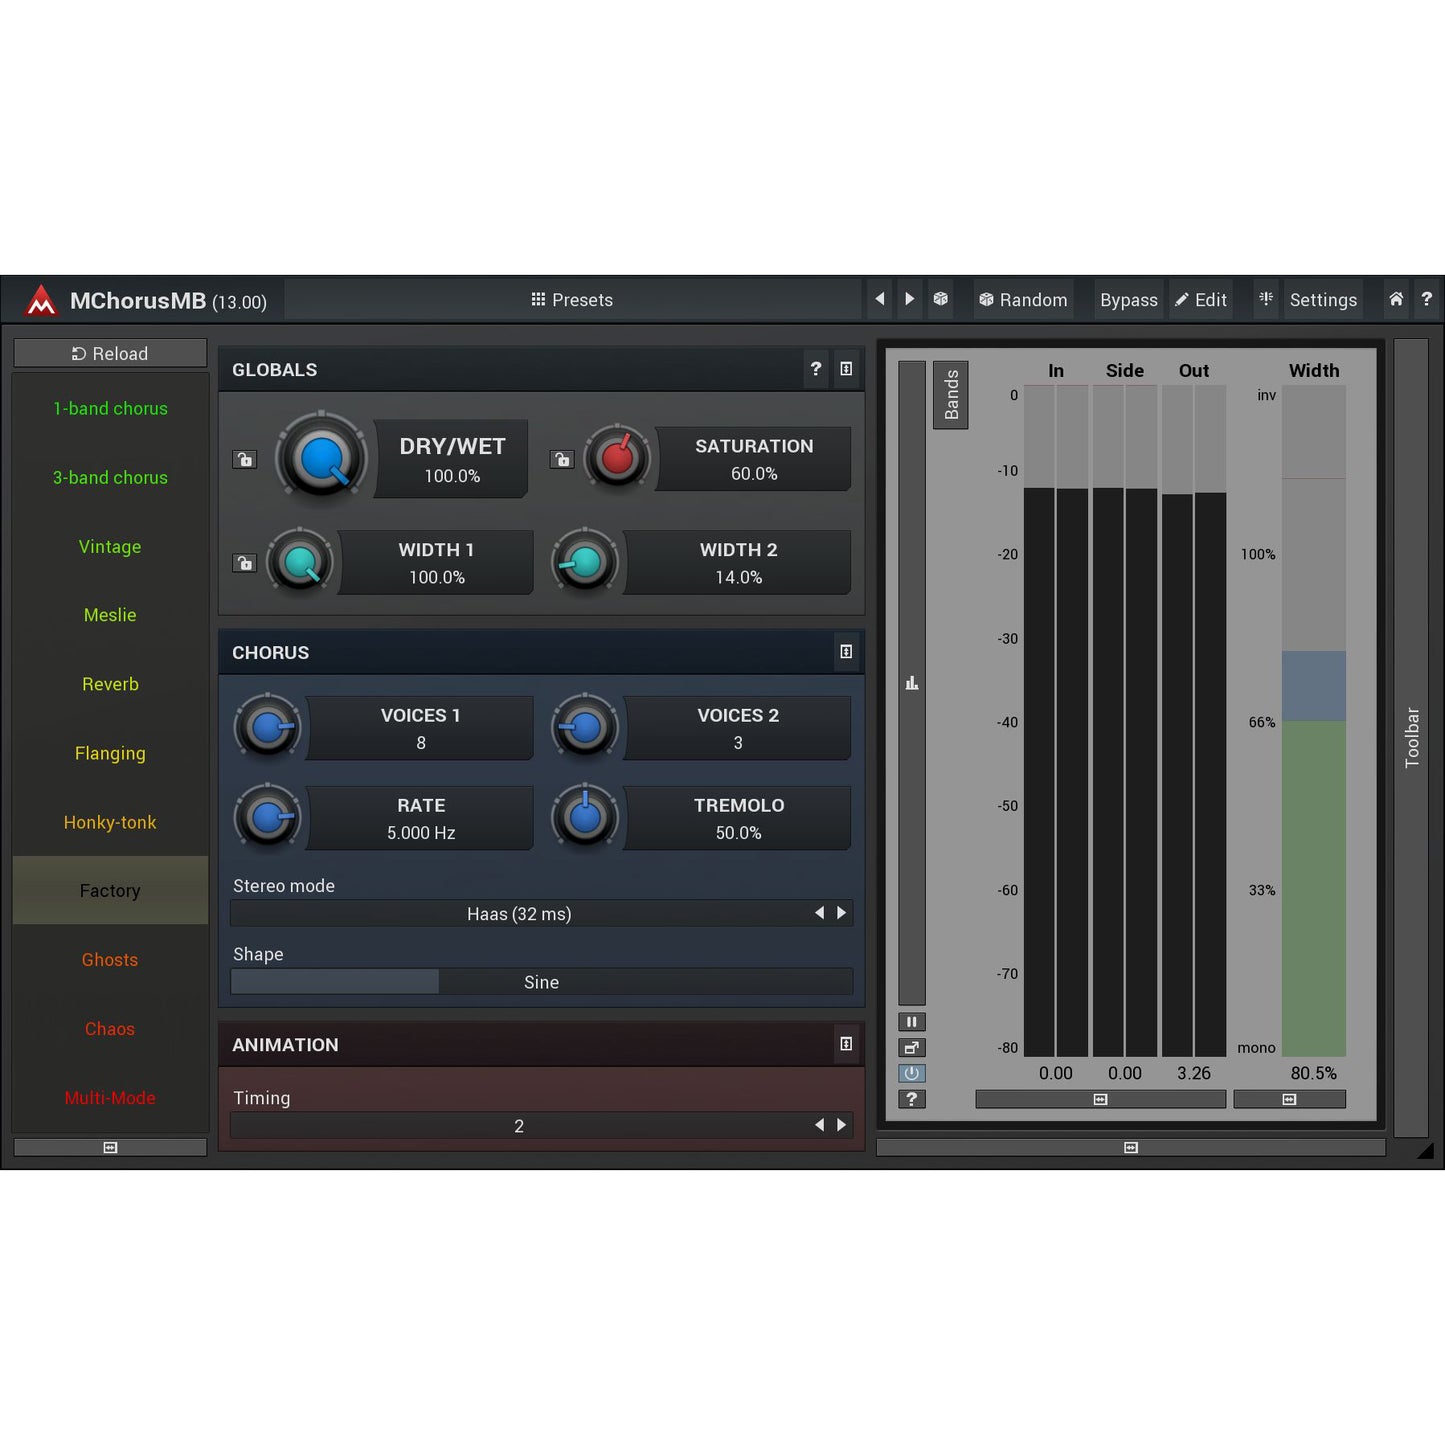Click the A/B comparison icon beside Settings
Viewport: 1445px width, 1445px height.
click(1266, 299)
